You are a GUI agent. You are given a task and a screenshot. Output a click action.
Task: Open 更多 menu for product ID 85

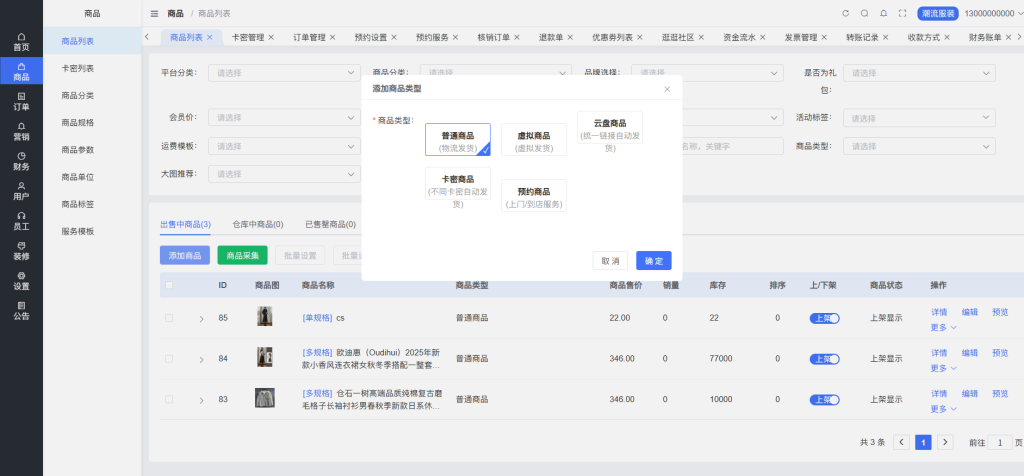(944, 327)
